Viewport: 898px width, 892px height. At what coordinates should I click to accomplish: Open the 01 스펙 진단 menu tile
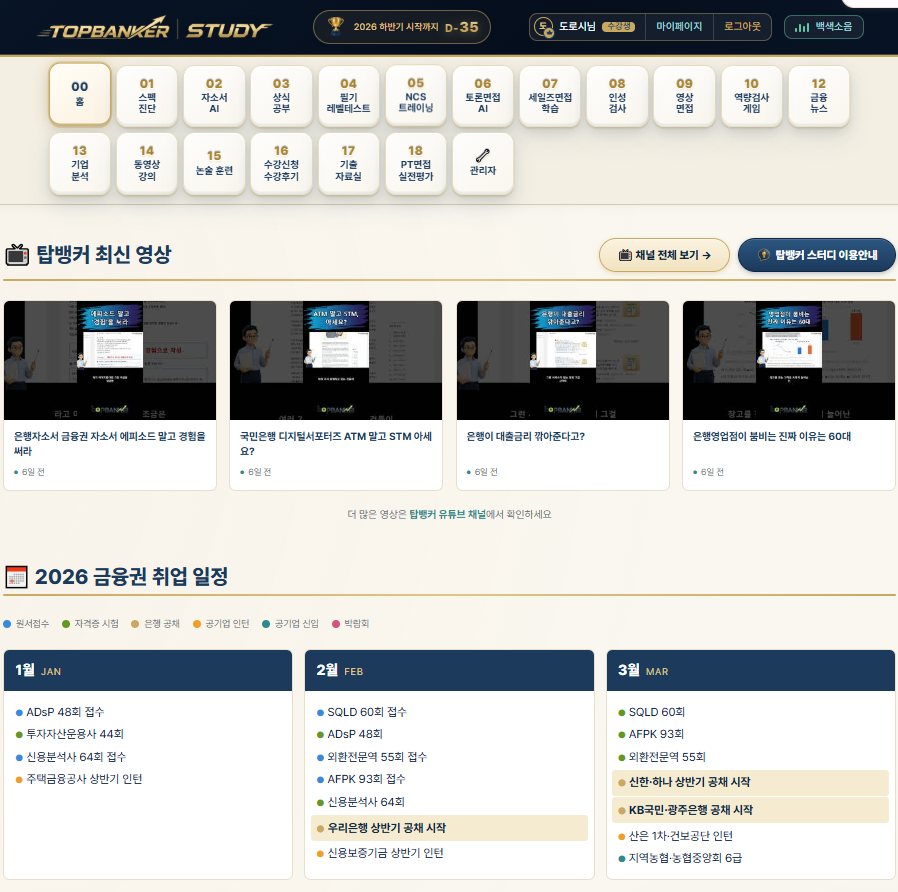tap(147, 96)
